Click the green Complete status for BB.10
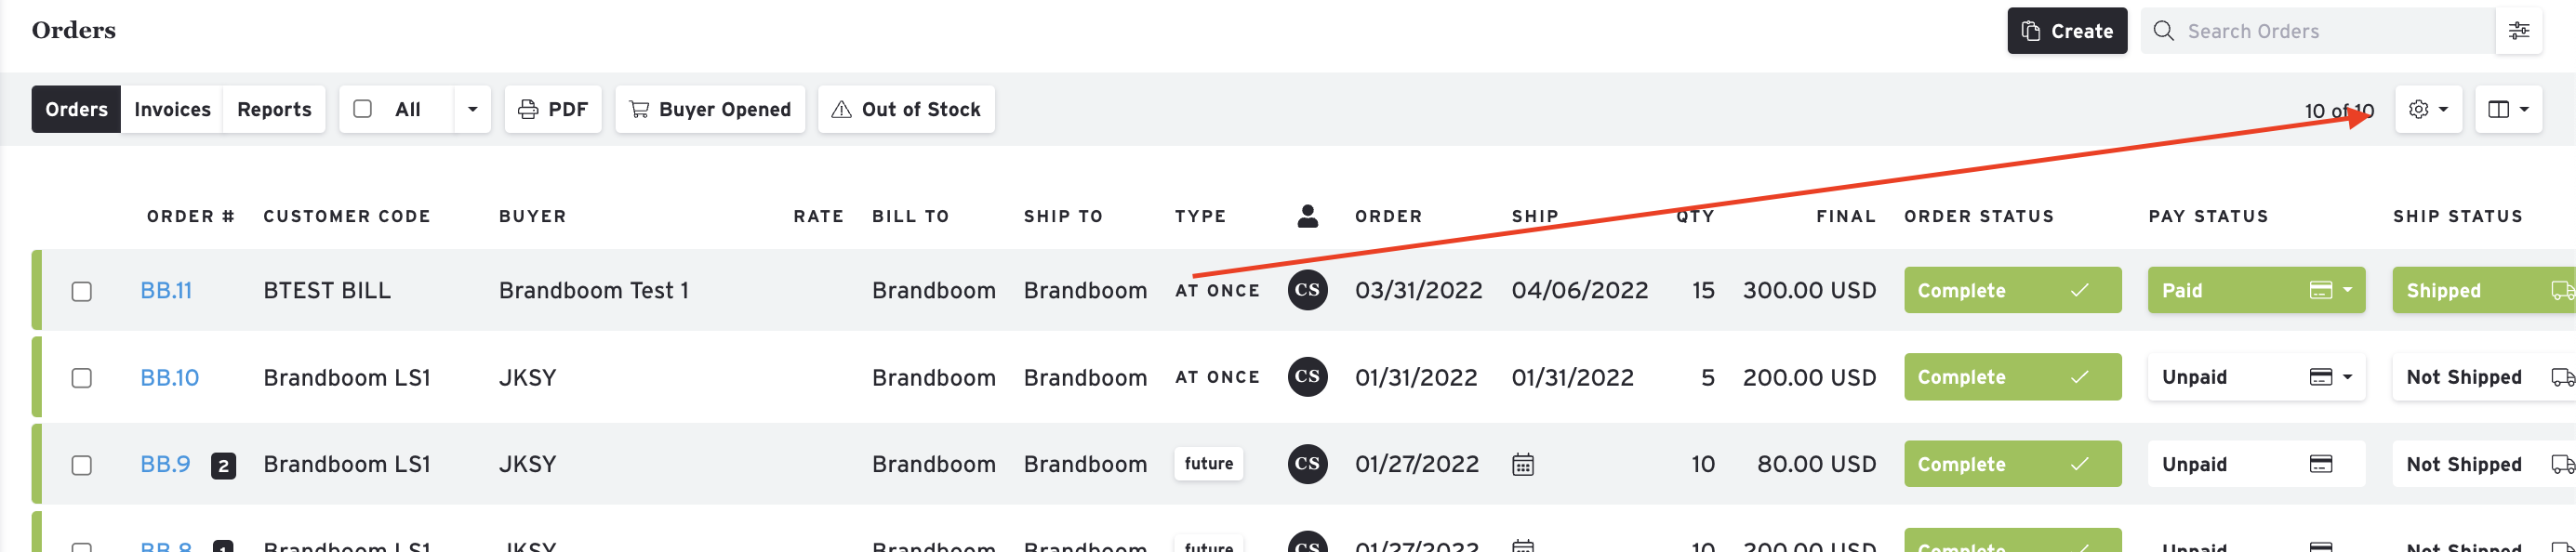Viewport: 2576px width, 552px height. pos(2012,377)
